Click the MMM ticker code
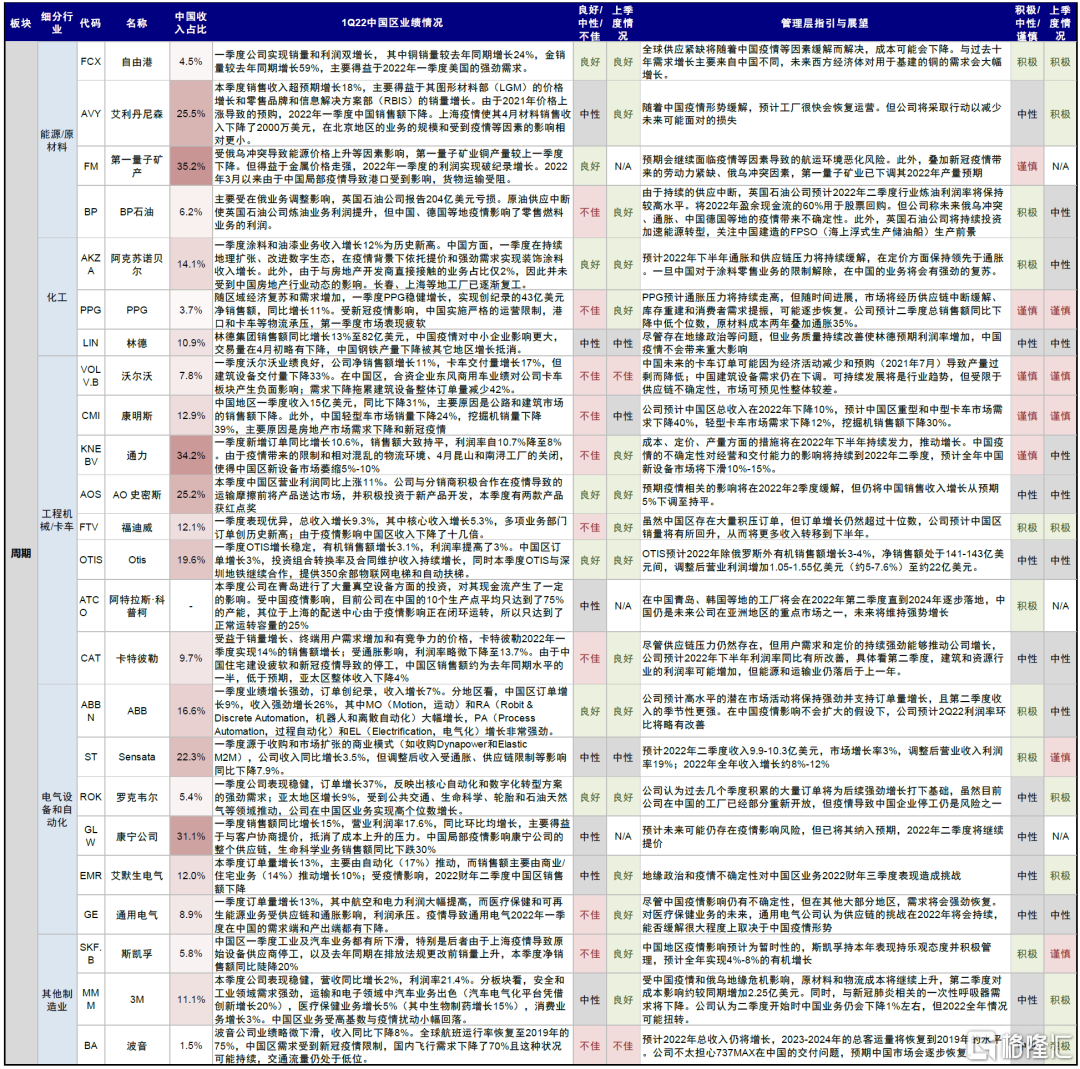Screen dimensions: 1080x1069 (90, 999)
